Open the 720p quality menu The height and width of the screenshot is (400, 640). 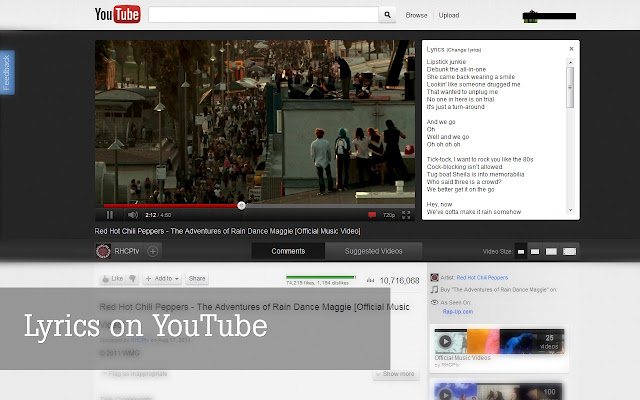389,215
